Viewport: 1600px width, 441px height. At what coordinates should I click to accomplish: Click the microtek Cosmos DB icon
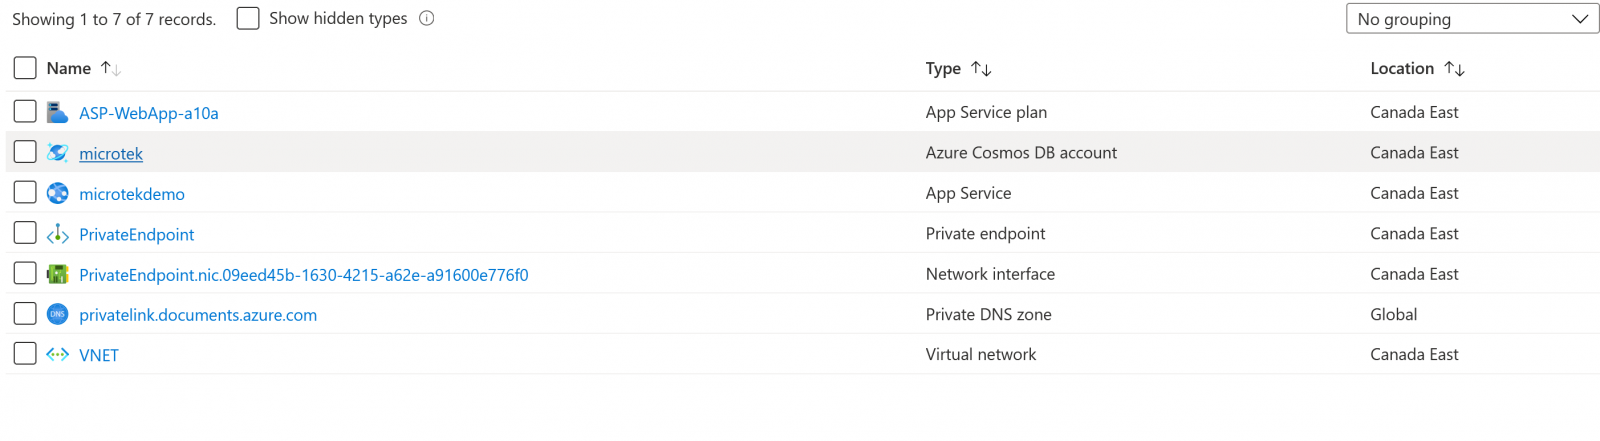pos(57,153)
